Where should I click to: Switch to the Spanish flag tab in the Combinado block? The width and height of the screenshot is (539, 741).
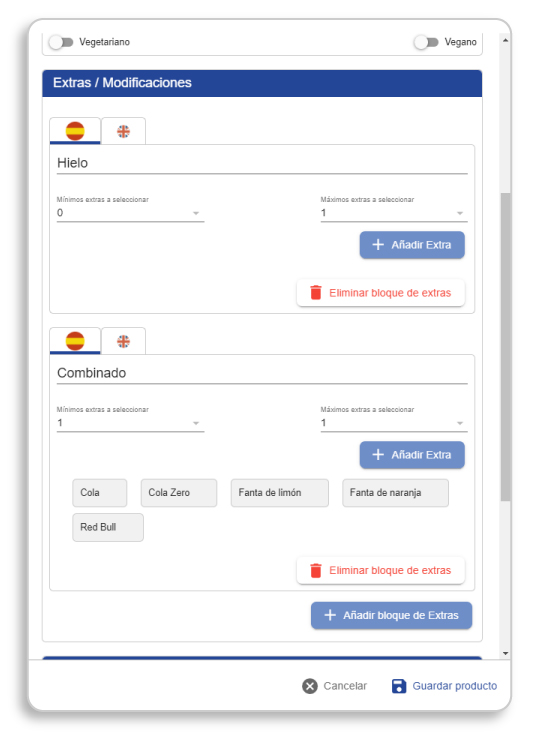75,341
